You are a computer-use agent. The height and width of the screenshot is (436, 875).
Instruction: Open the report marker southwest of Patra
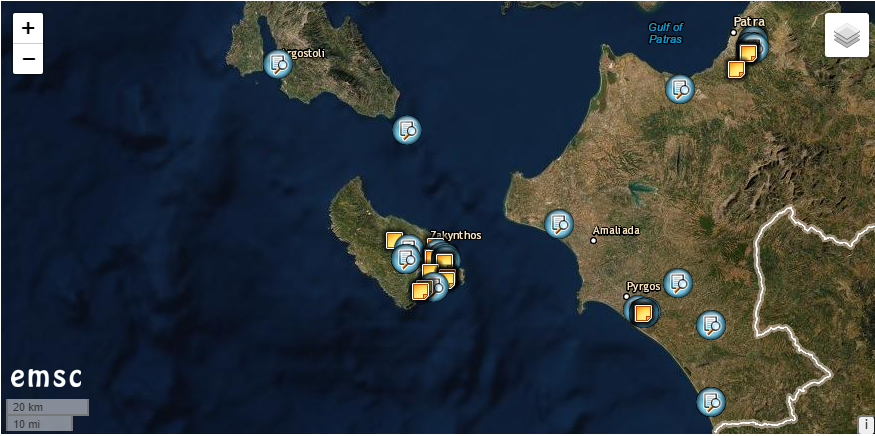click(x=680, y=89)
